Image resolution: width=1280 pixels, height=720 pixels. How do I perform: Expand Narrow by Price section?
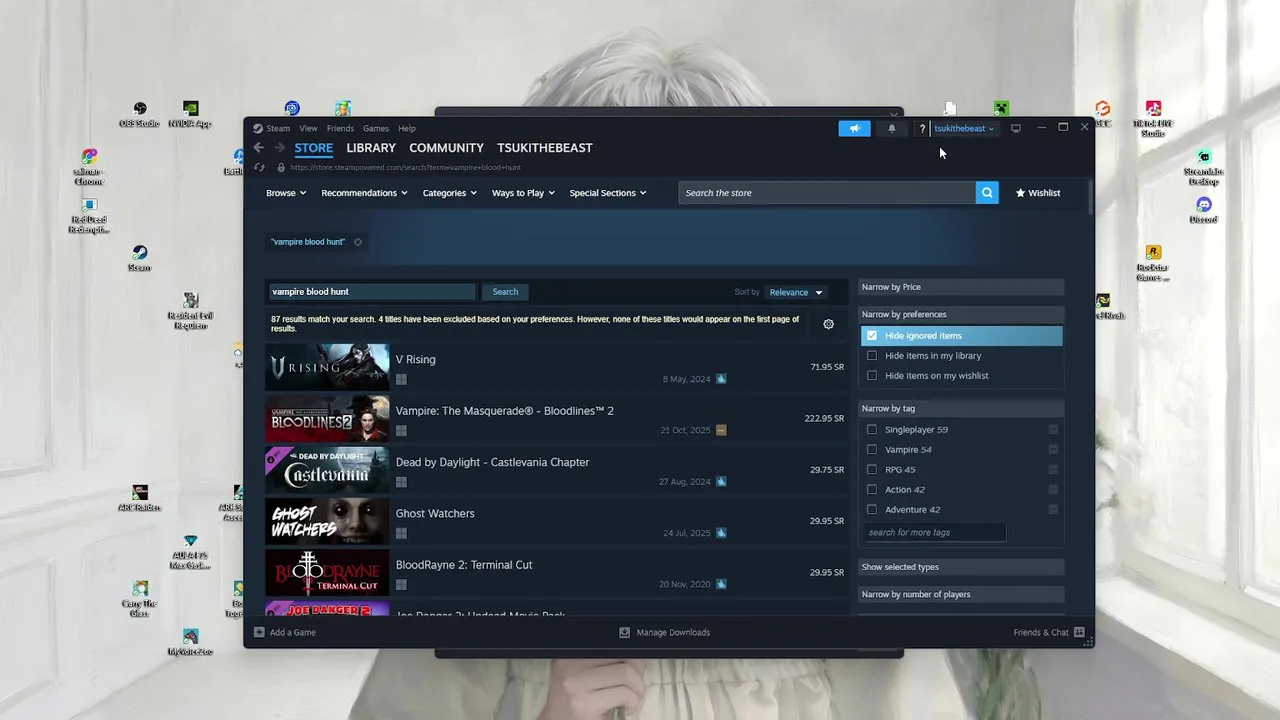pyautogui.click(x=961, y=287)
